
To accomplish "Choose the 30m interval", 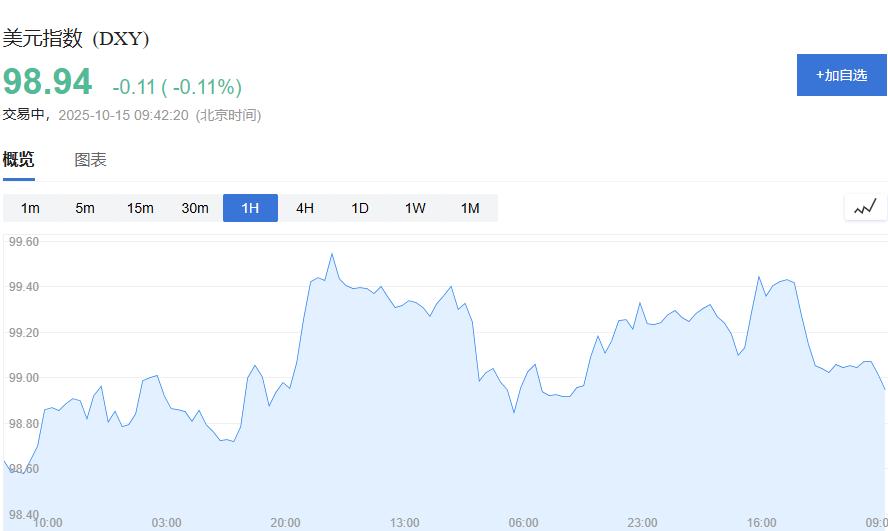I will click(195, 208).
